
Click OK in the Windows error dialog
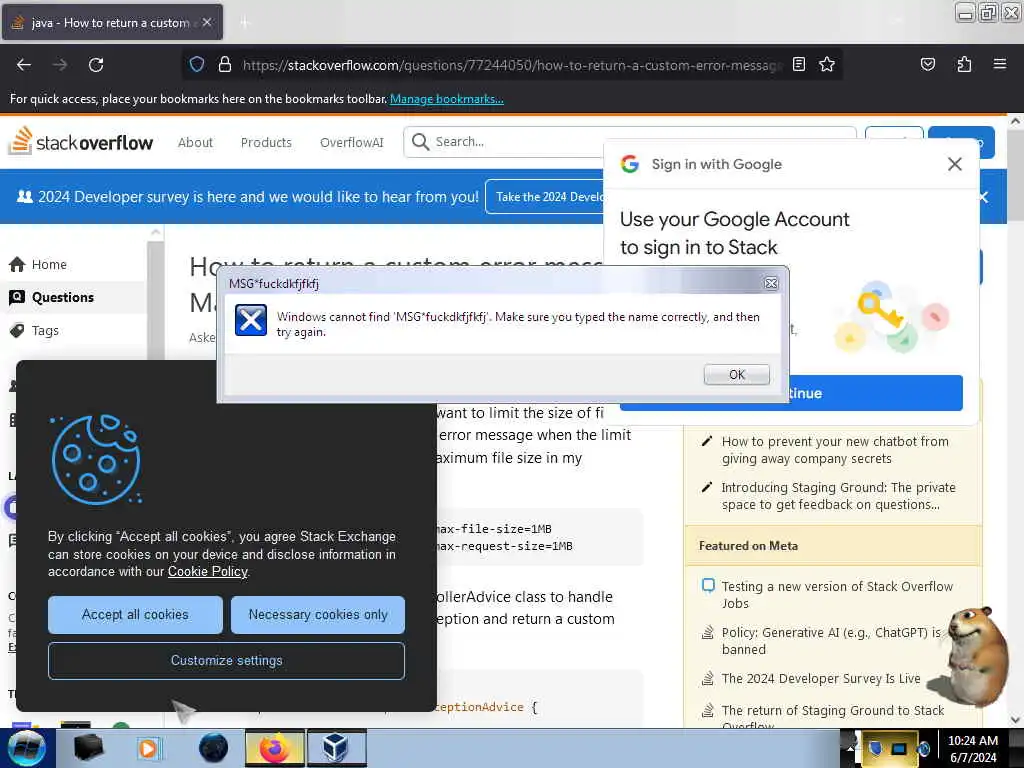click(x=737, y=374)
